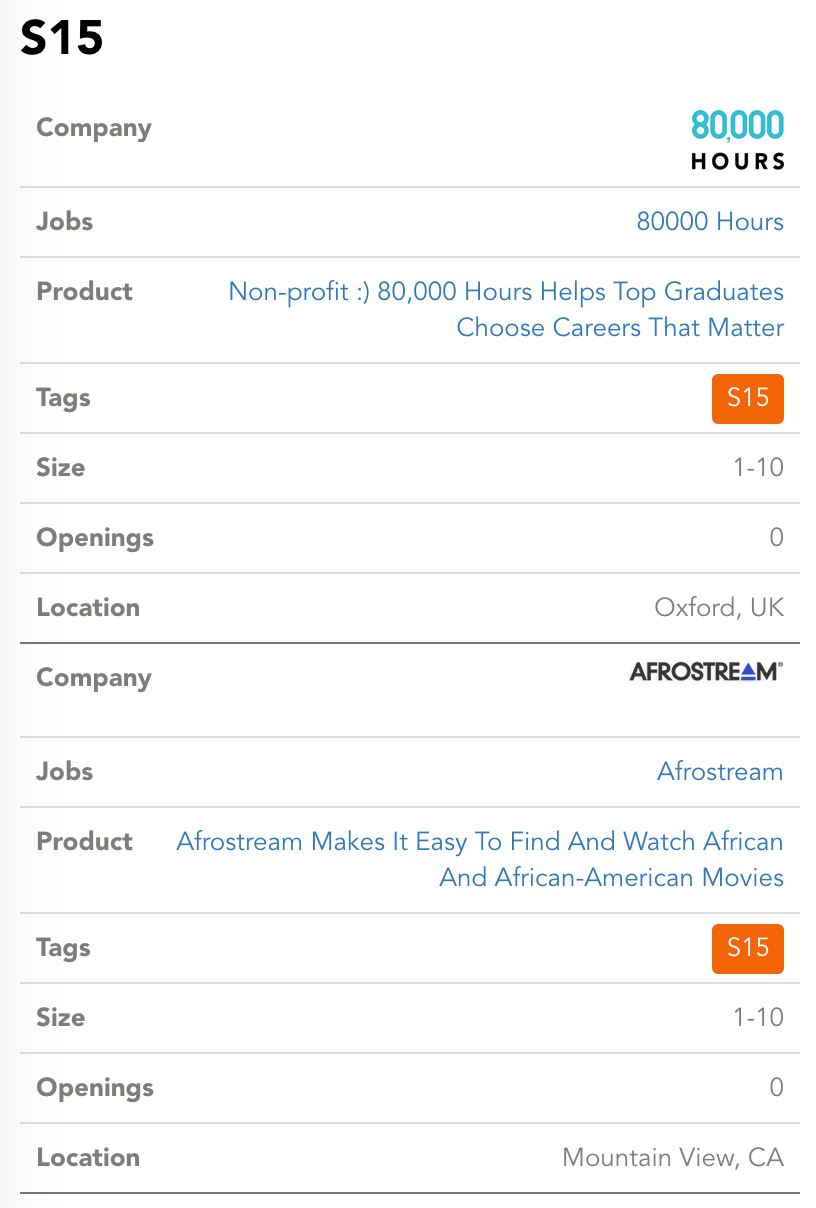Select the S15 tag for Afrostream
This screenshot has height=1208, width=816.
pos(748,948)
